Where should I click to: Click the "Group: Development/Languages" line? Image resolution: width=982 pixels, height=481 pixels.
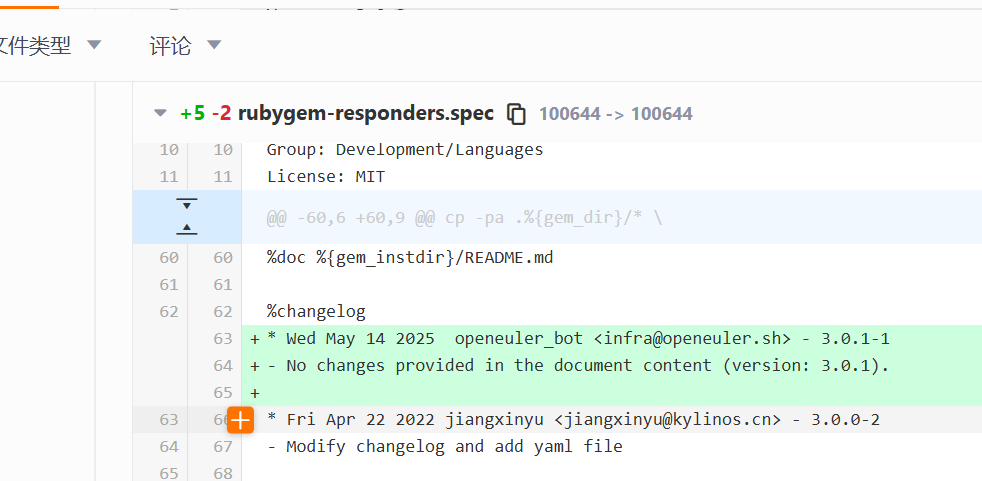tap(404, 150)
